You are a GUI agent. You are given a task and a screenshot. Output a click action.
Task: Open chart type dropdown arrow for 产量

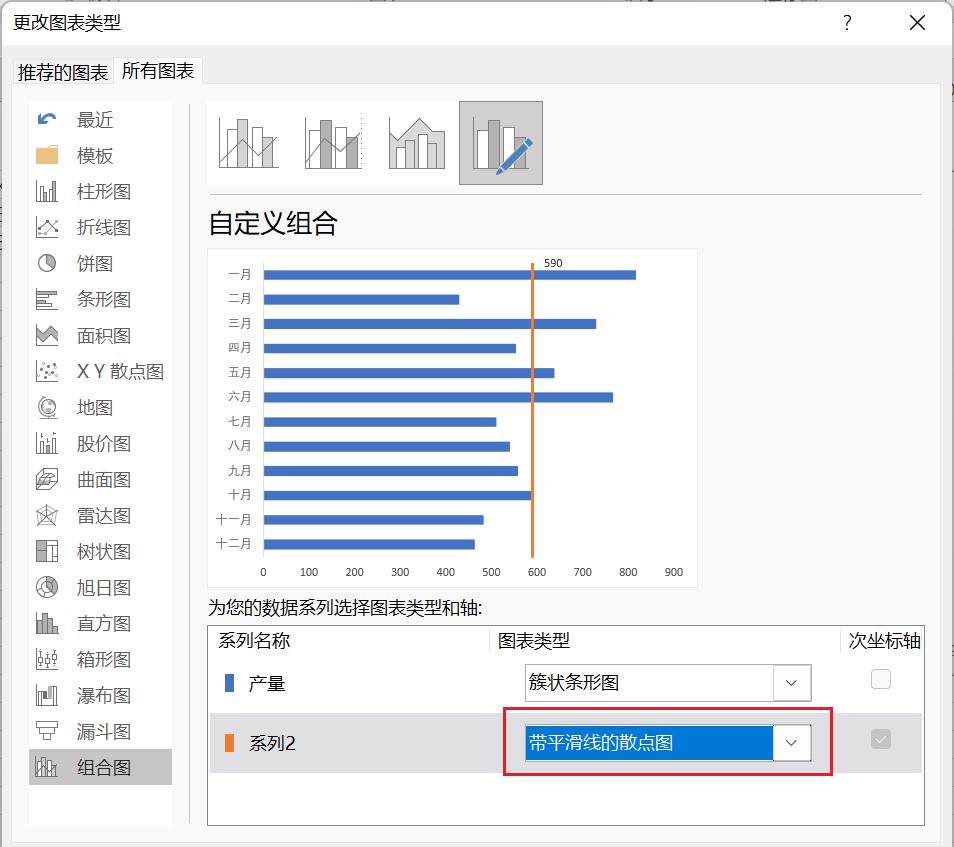coord(792,683)
